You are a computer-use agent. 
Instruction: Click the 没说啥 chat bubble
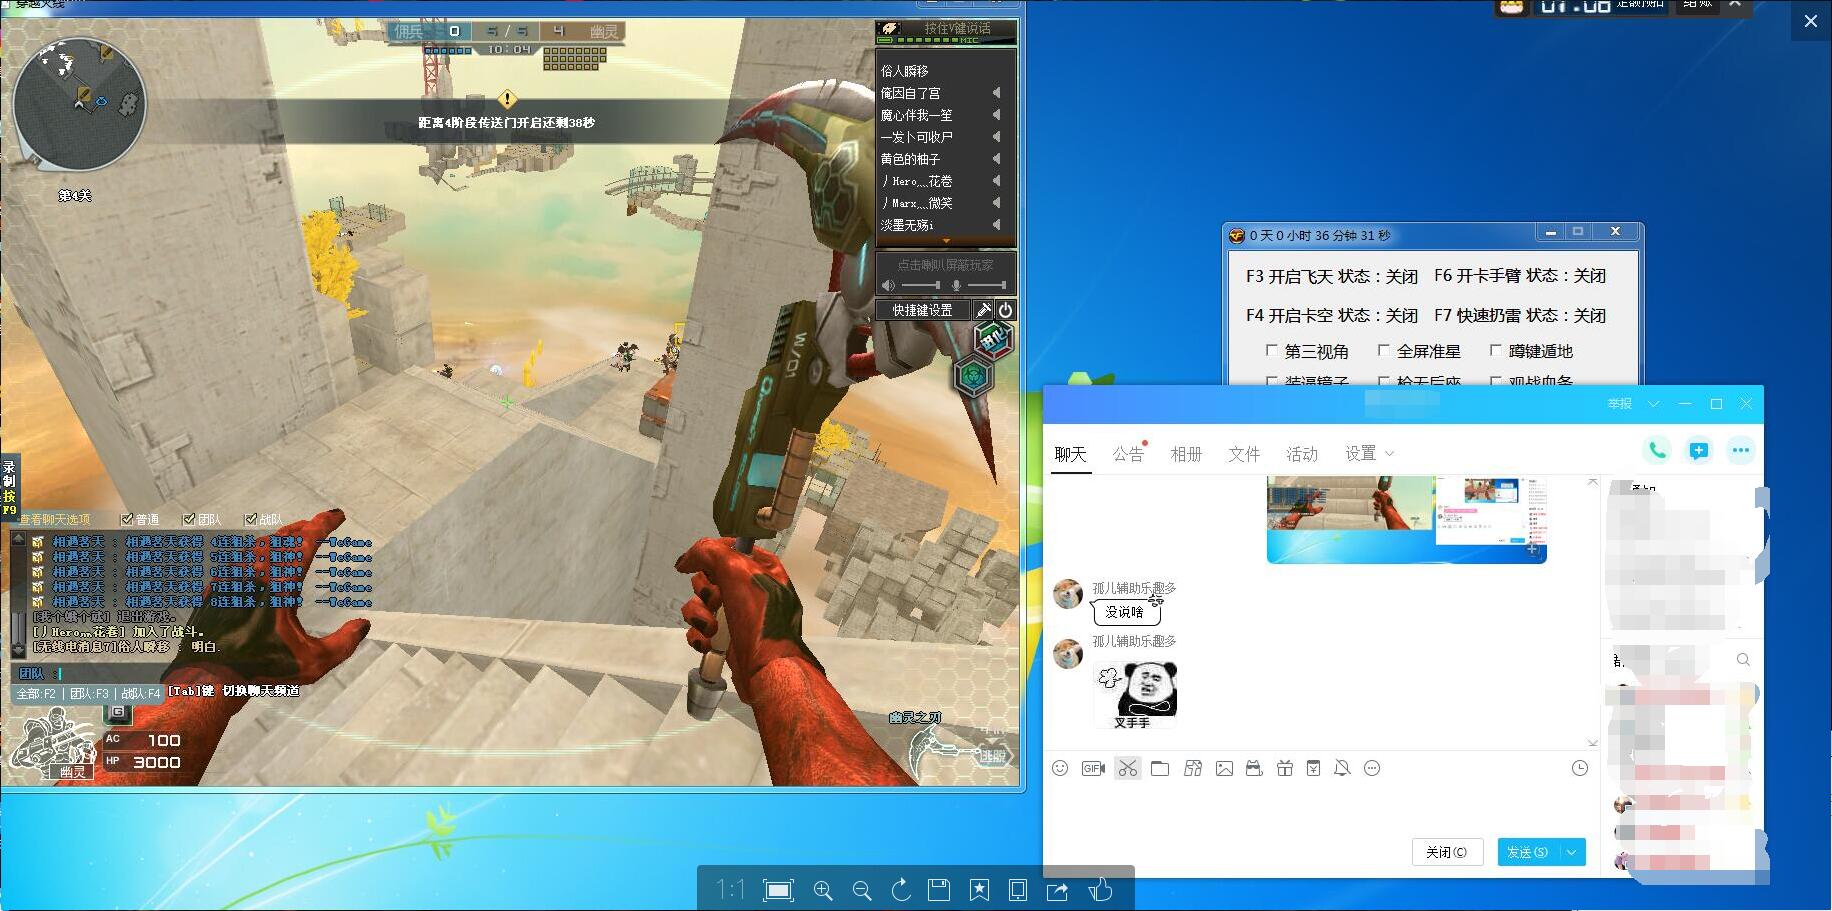coord(1126,612)
